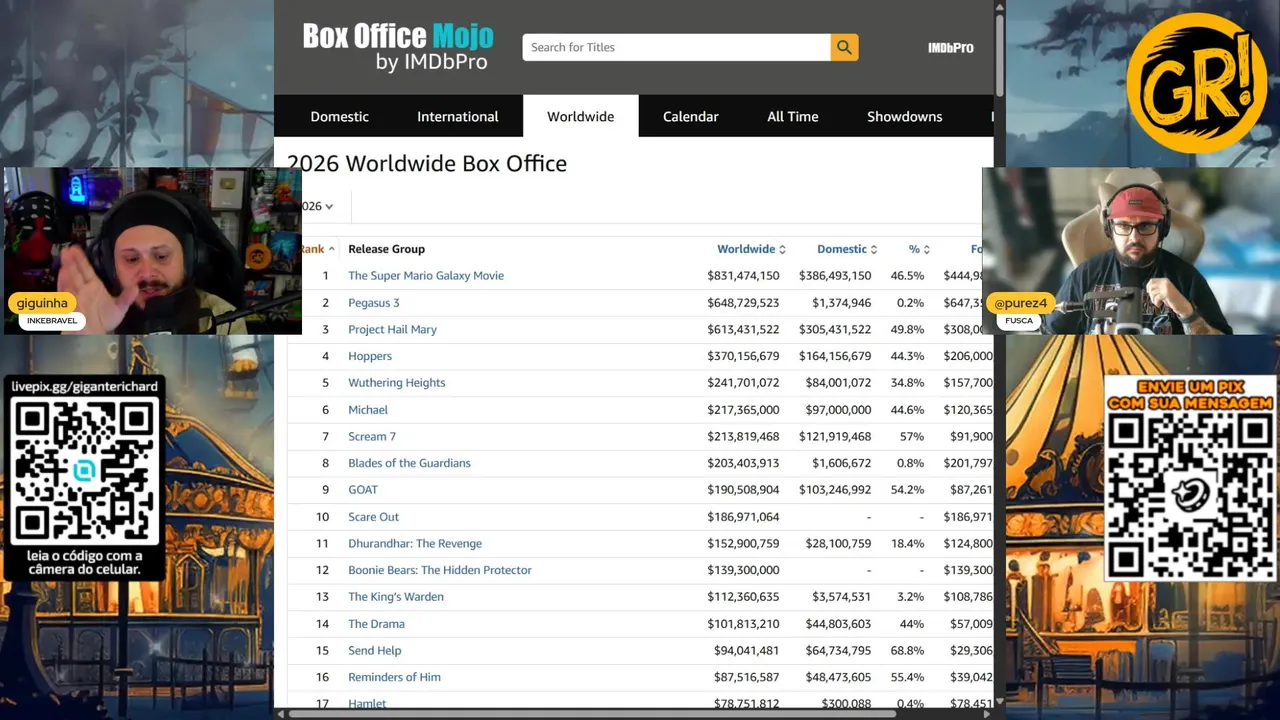Sort table by Domestic gross column
This screenshot has height=720, width=1280.
click(x=847, y=249)
